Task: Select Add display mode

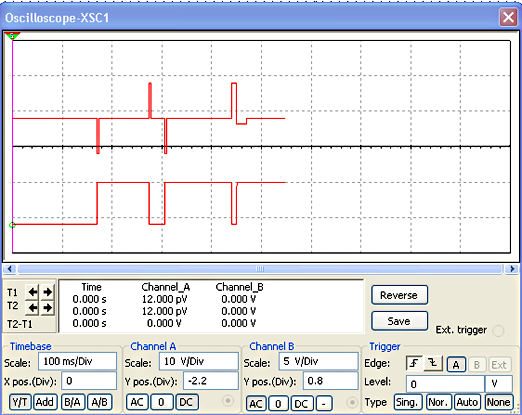Action: [x=45, y=402]
